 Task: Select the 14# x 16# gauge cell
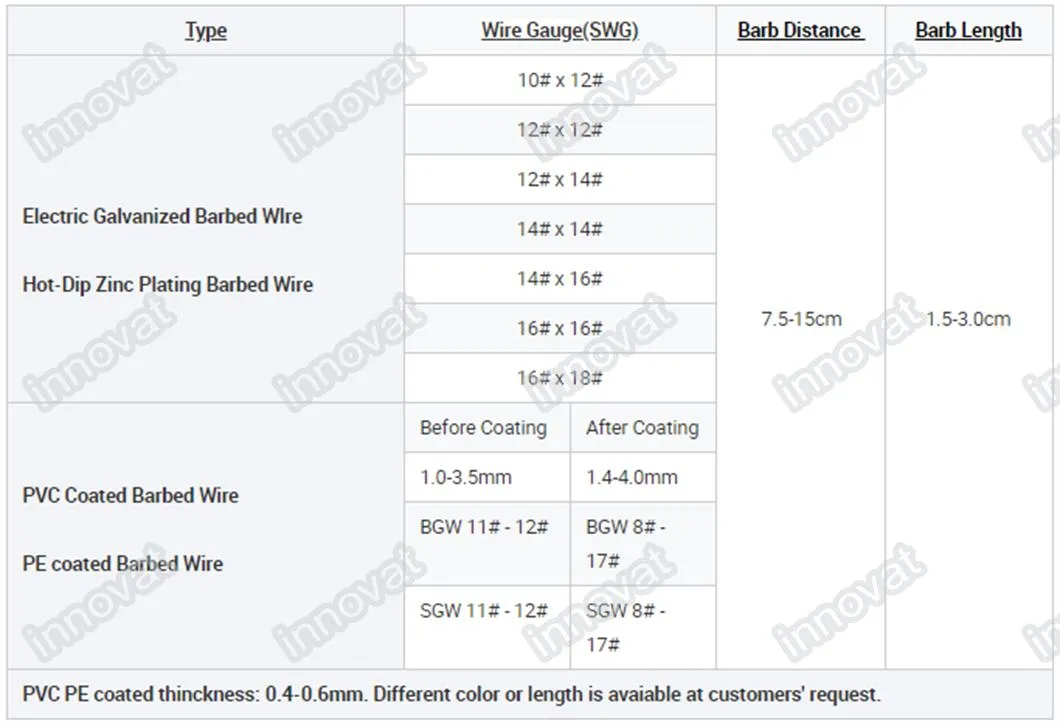point(559,279)
